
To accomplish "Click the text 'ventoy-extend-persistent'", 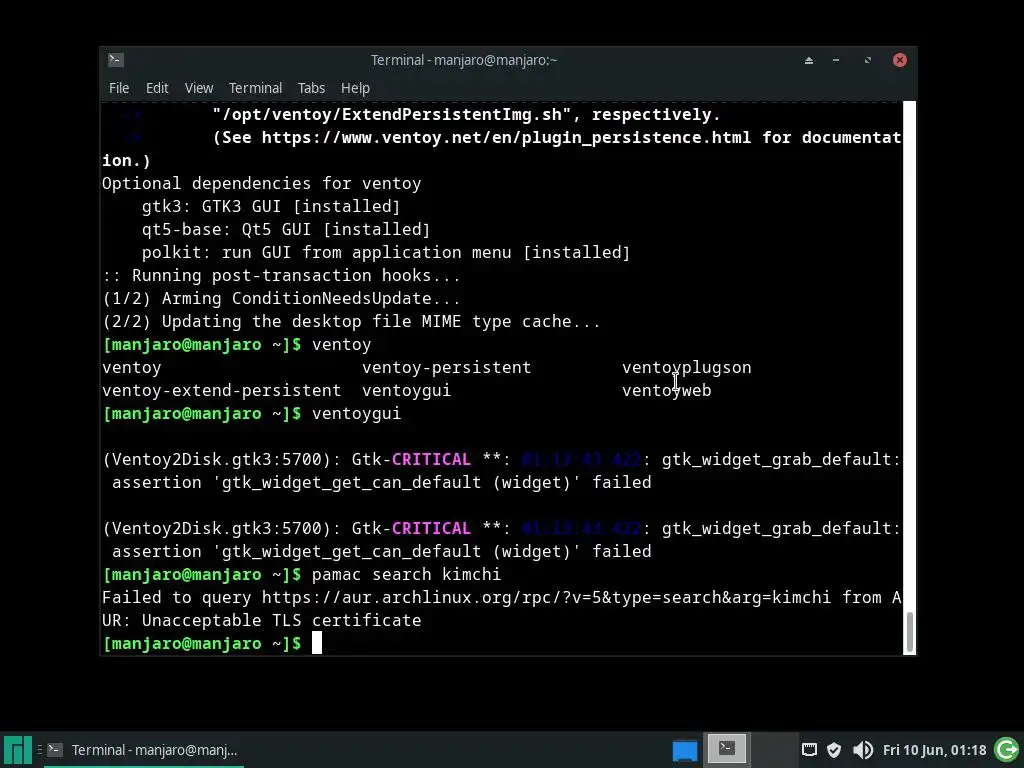I will [221, 391].
